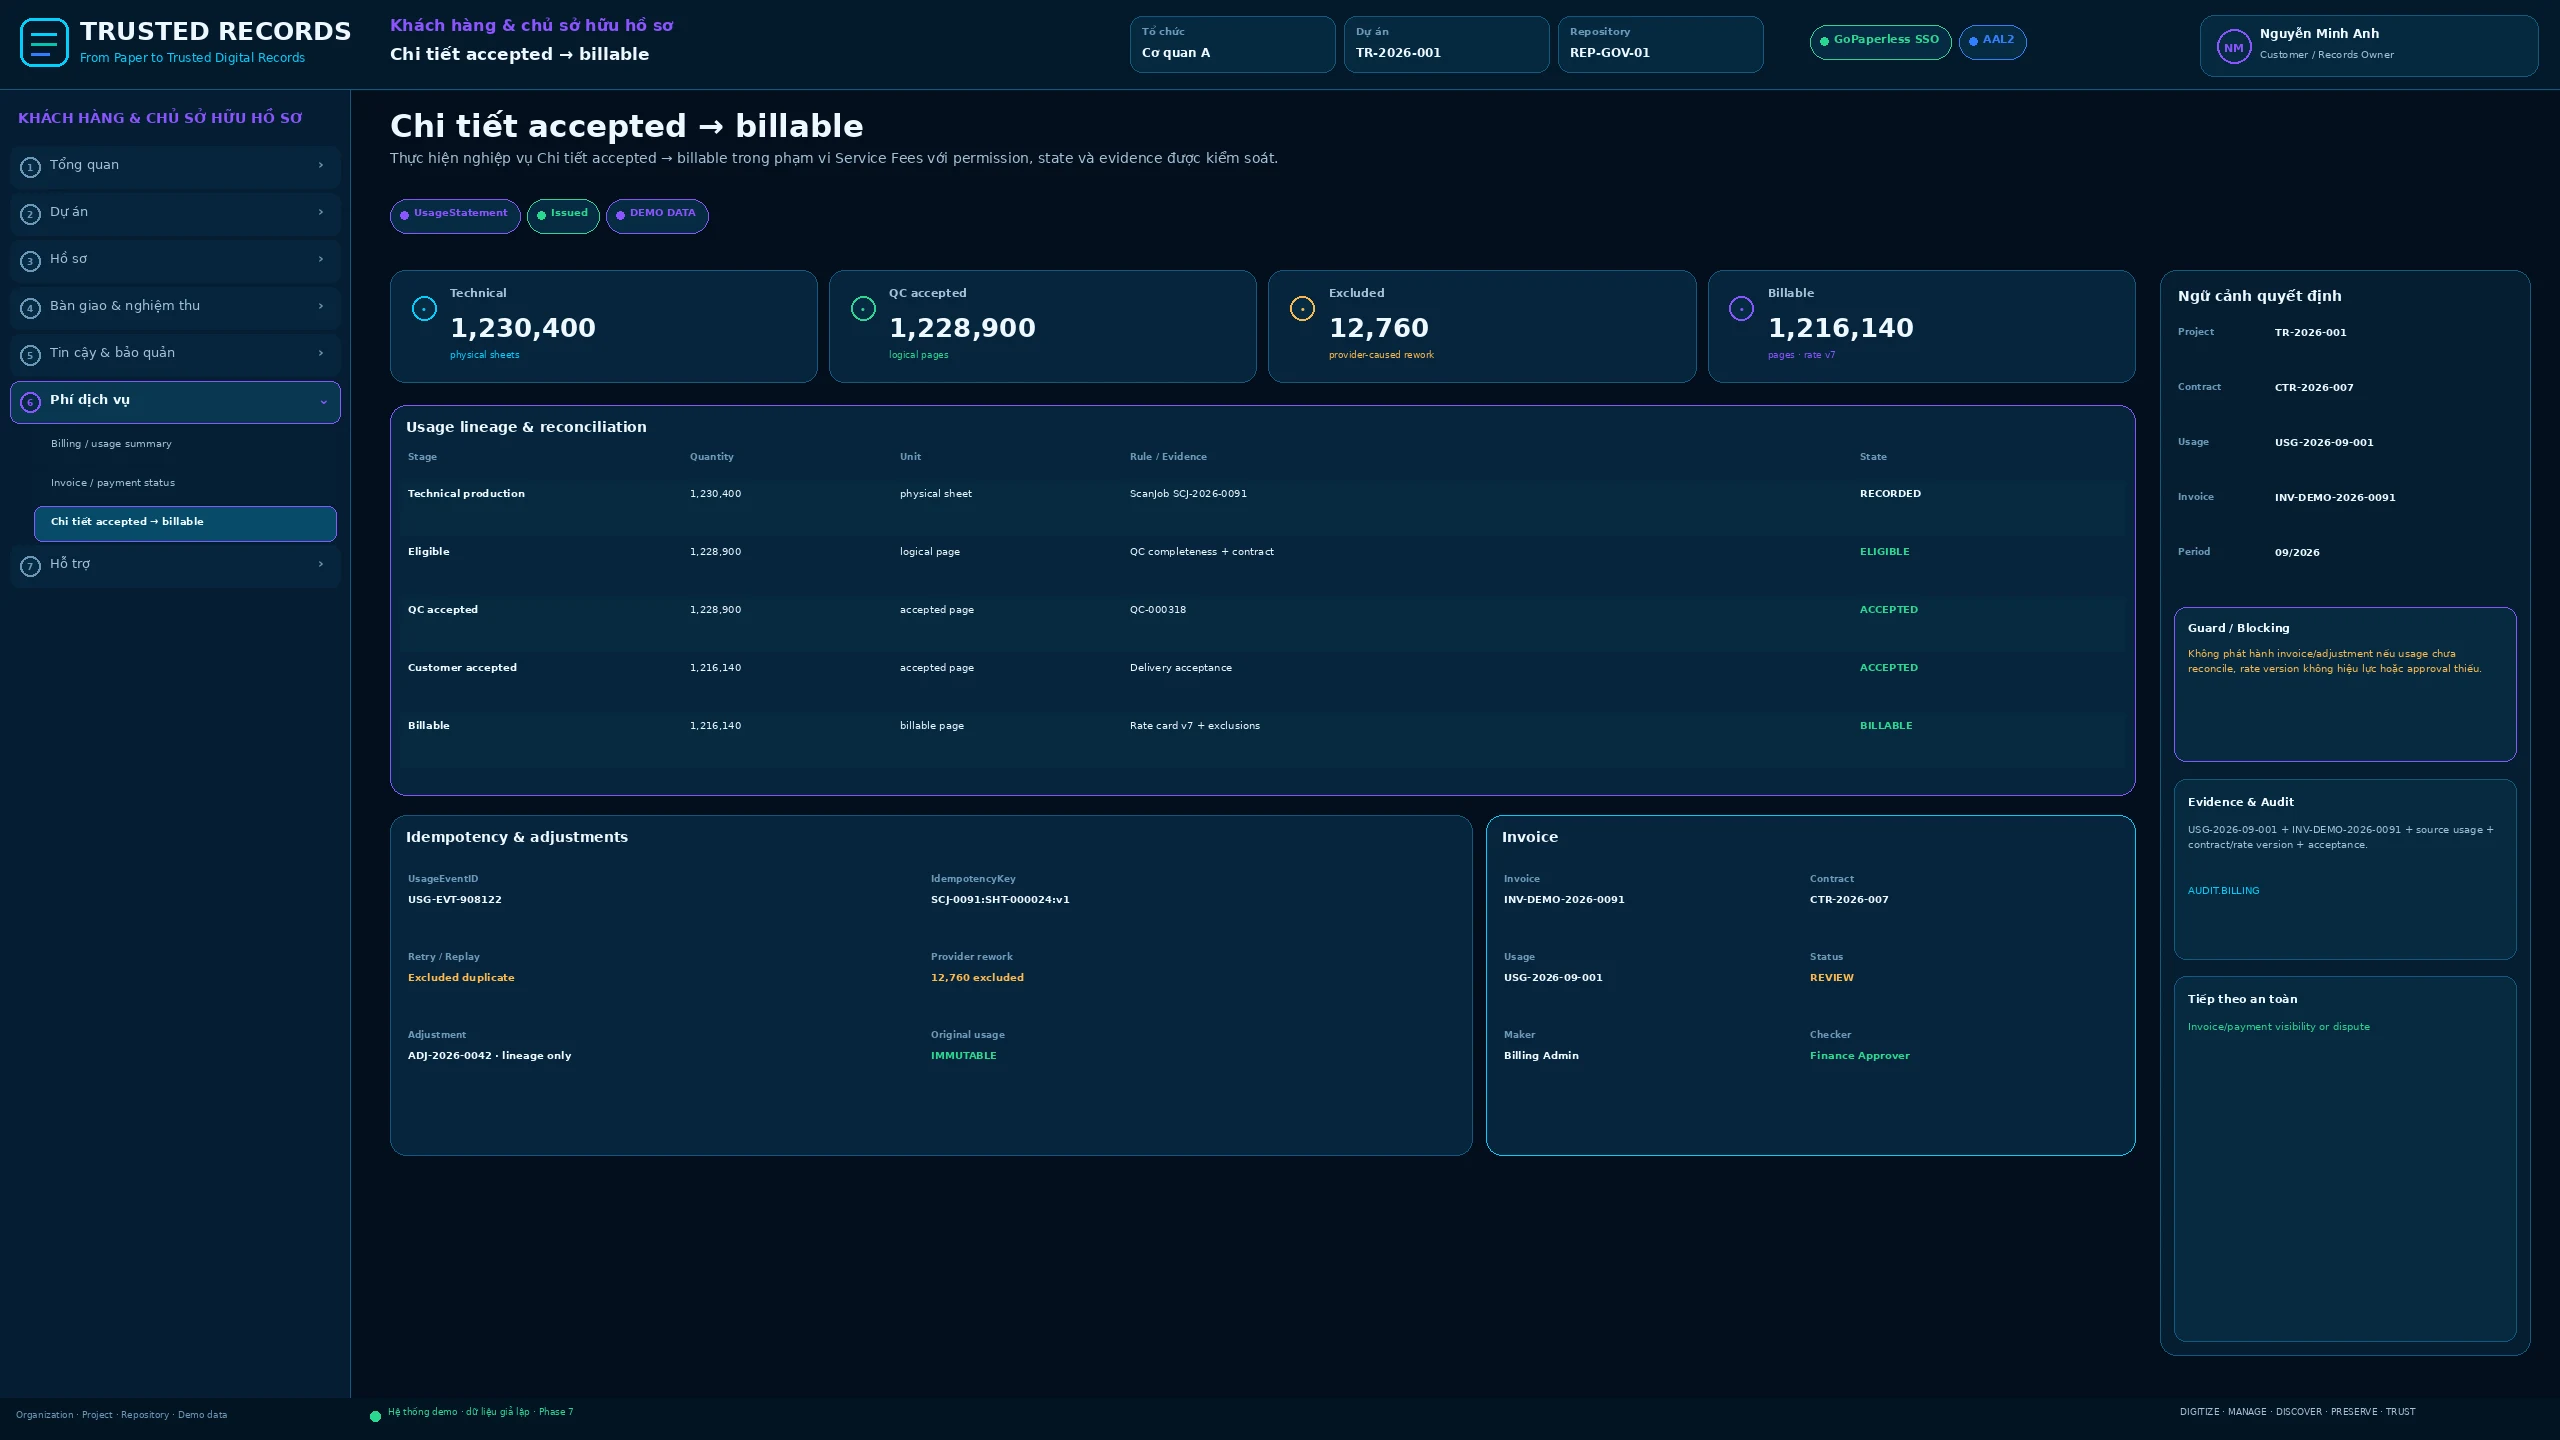Click the AAL2 badge
The width and height of the screenshot is (2560, 1440).
click(1992, 41)
